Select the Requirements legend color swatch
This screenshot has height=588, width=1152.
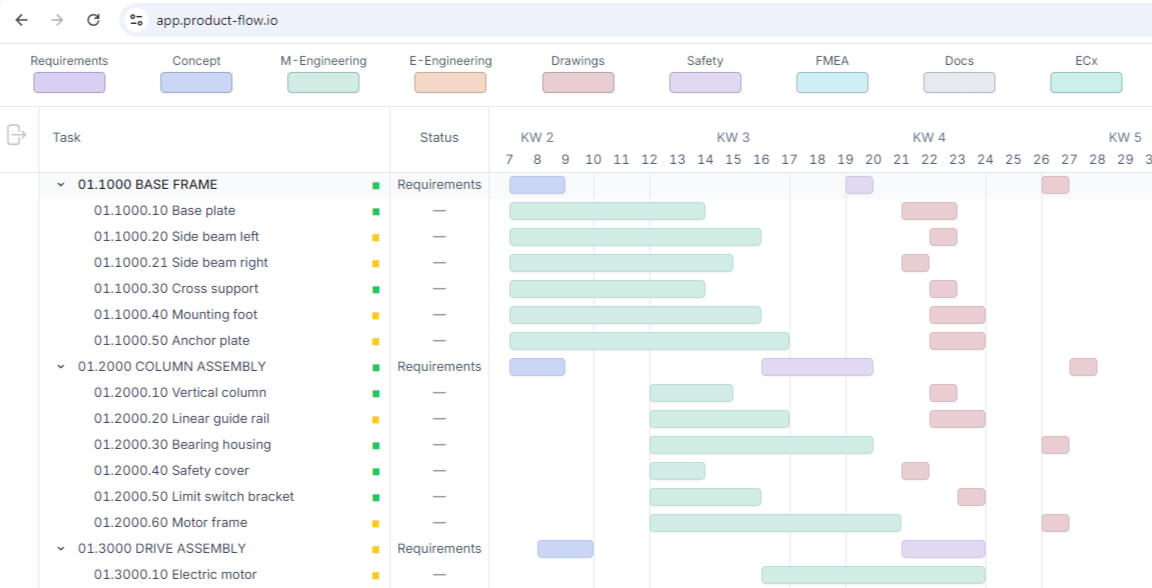(69, 83)
